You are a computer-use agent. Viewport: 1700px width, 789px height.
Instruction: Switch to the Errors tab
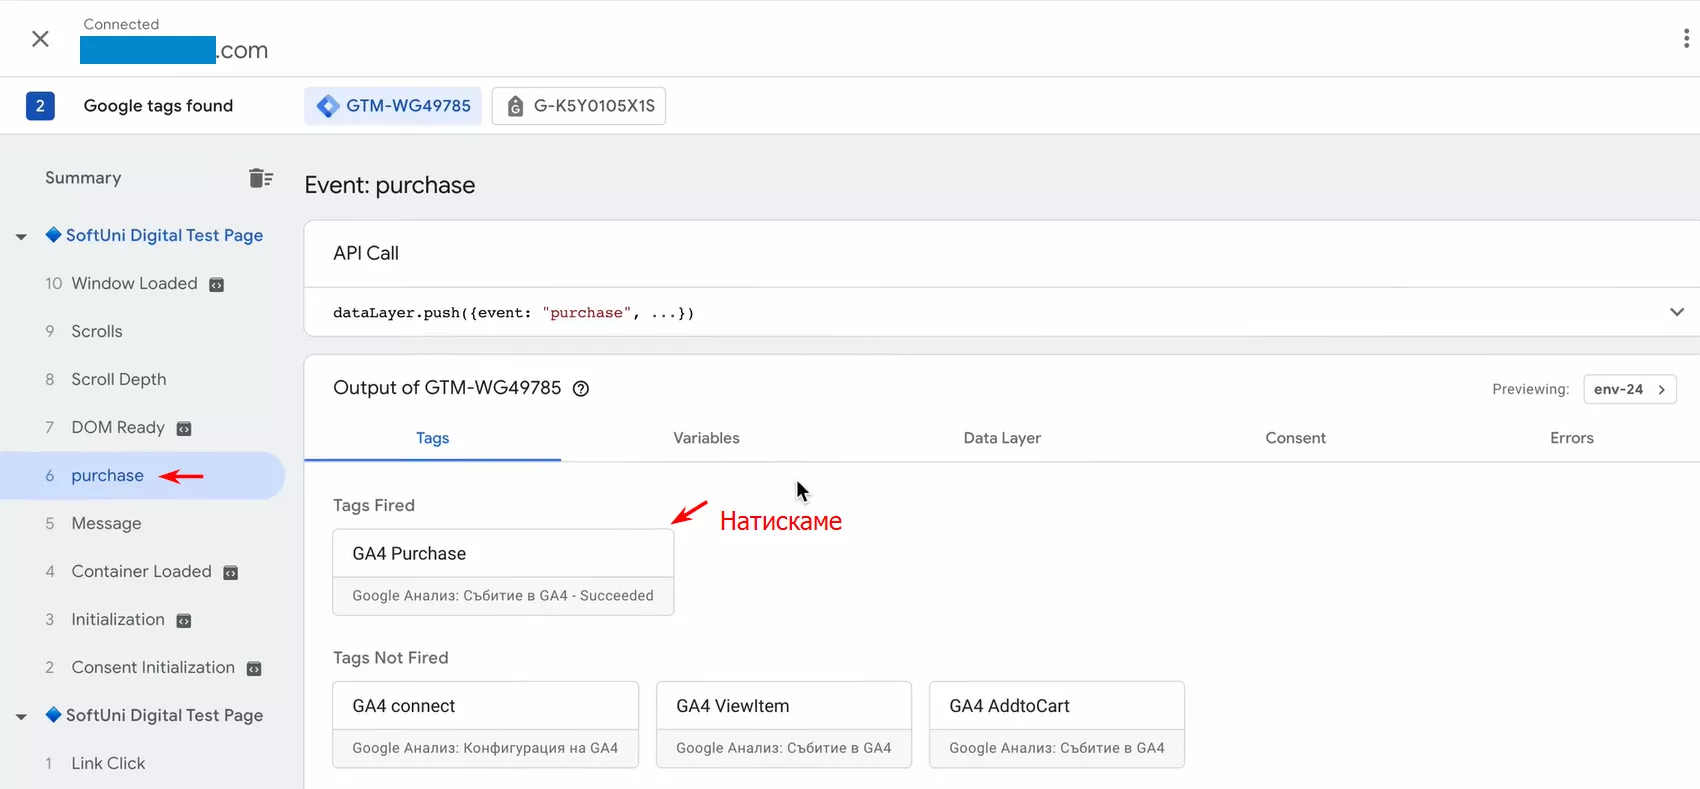coord(1571,438)
